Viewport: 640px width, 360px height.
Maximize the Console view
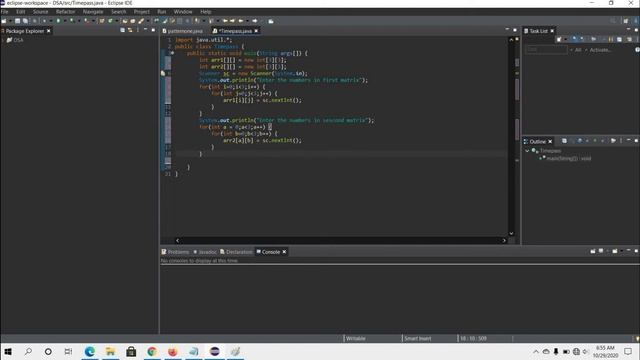click(636, 251)
